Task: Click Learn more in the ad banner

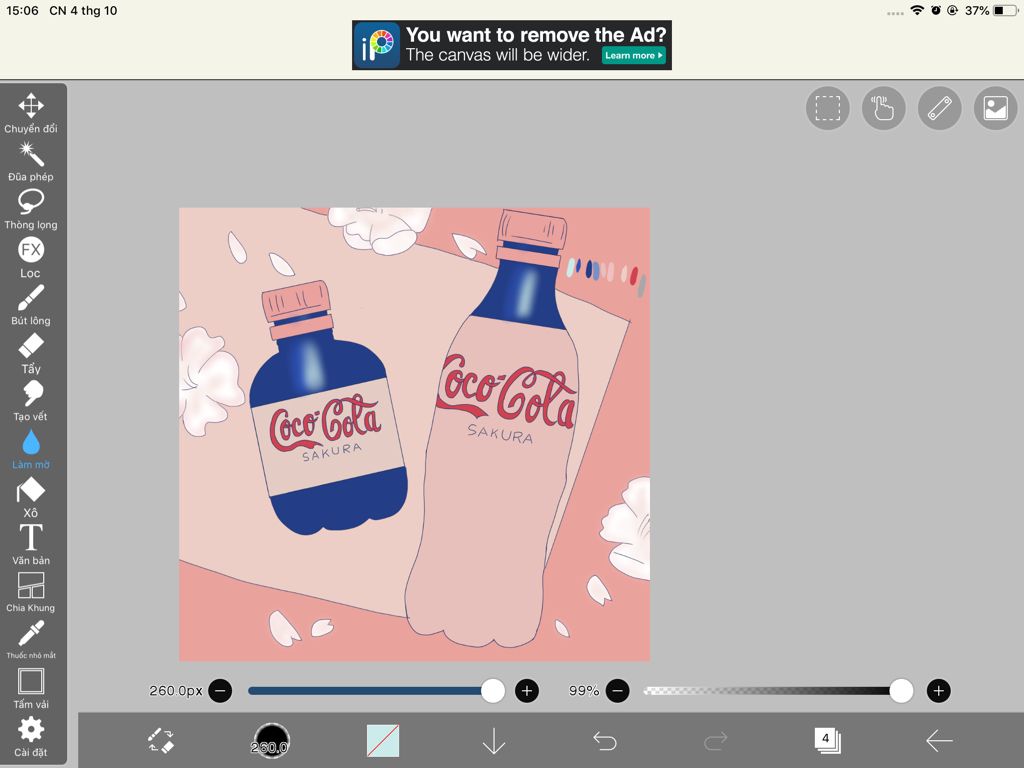Action: pos(633,56)
